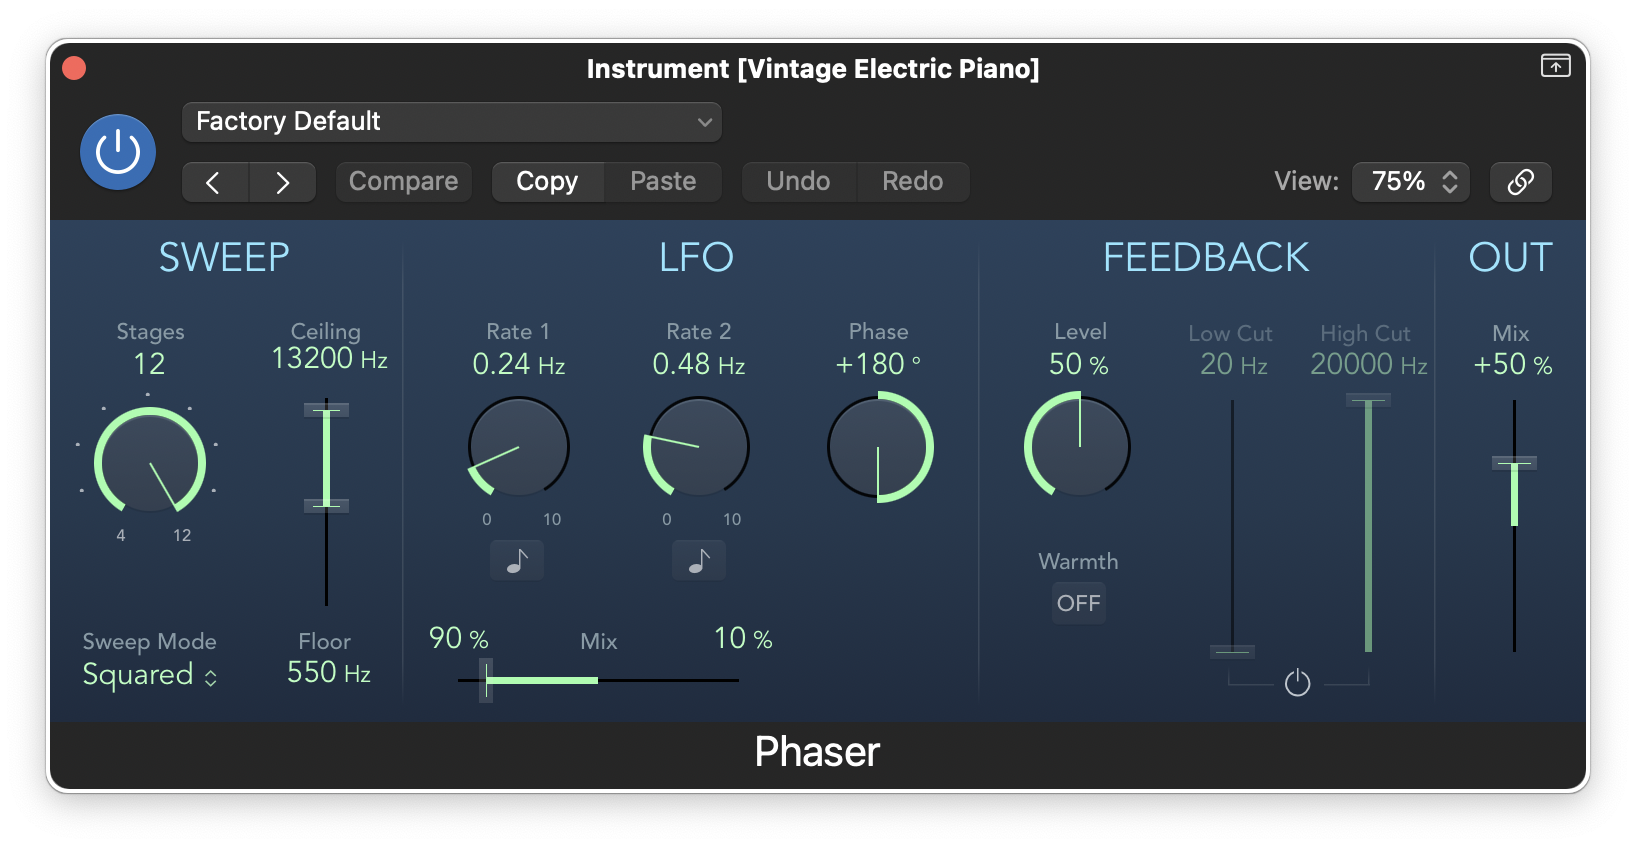Click the Floor value 550 Hz

tap(328, 673)
